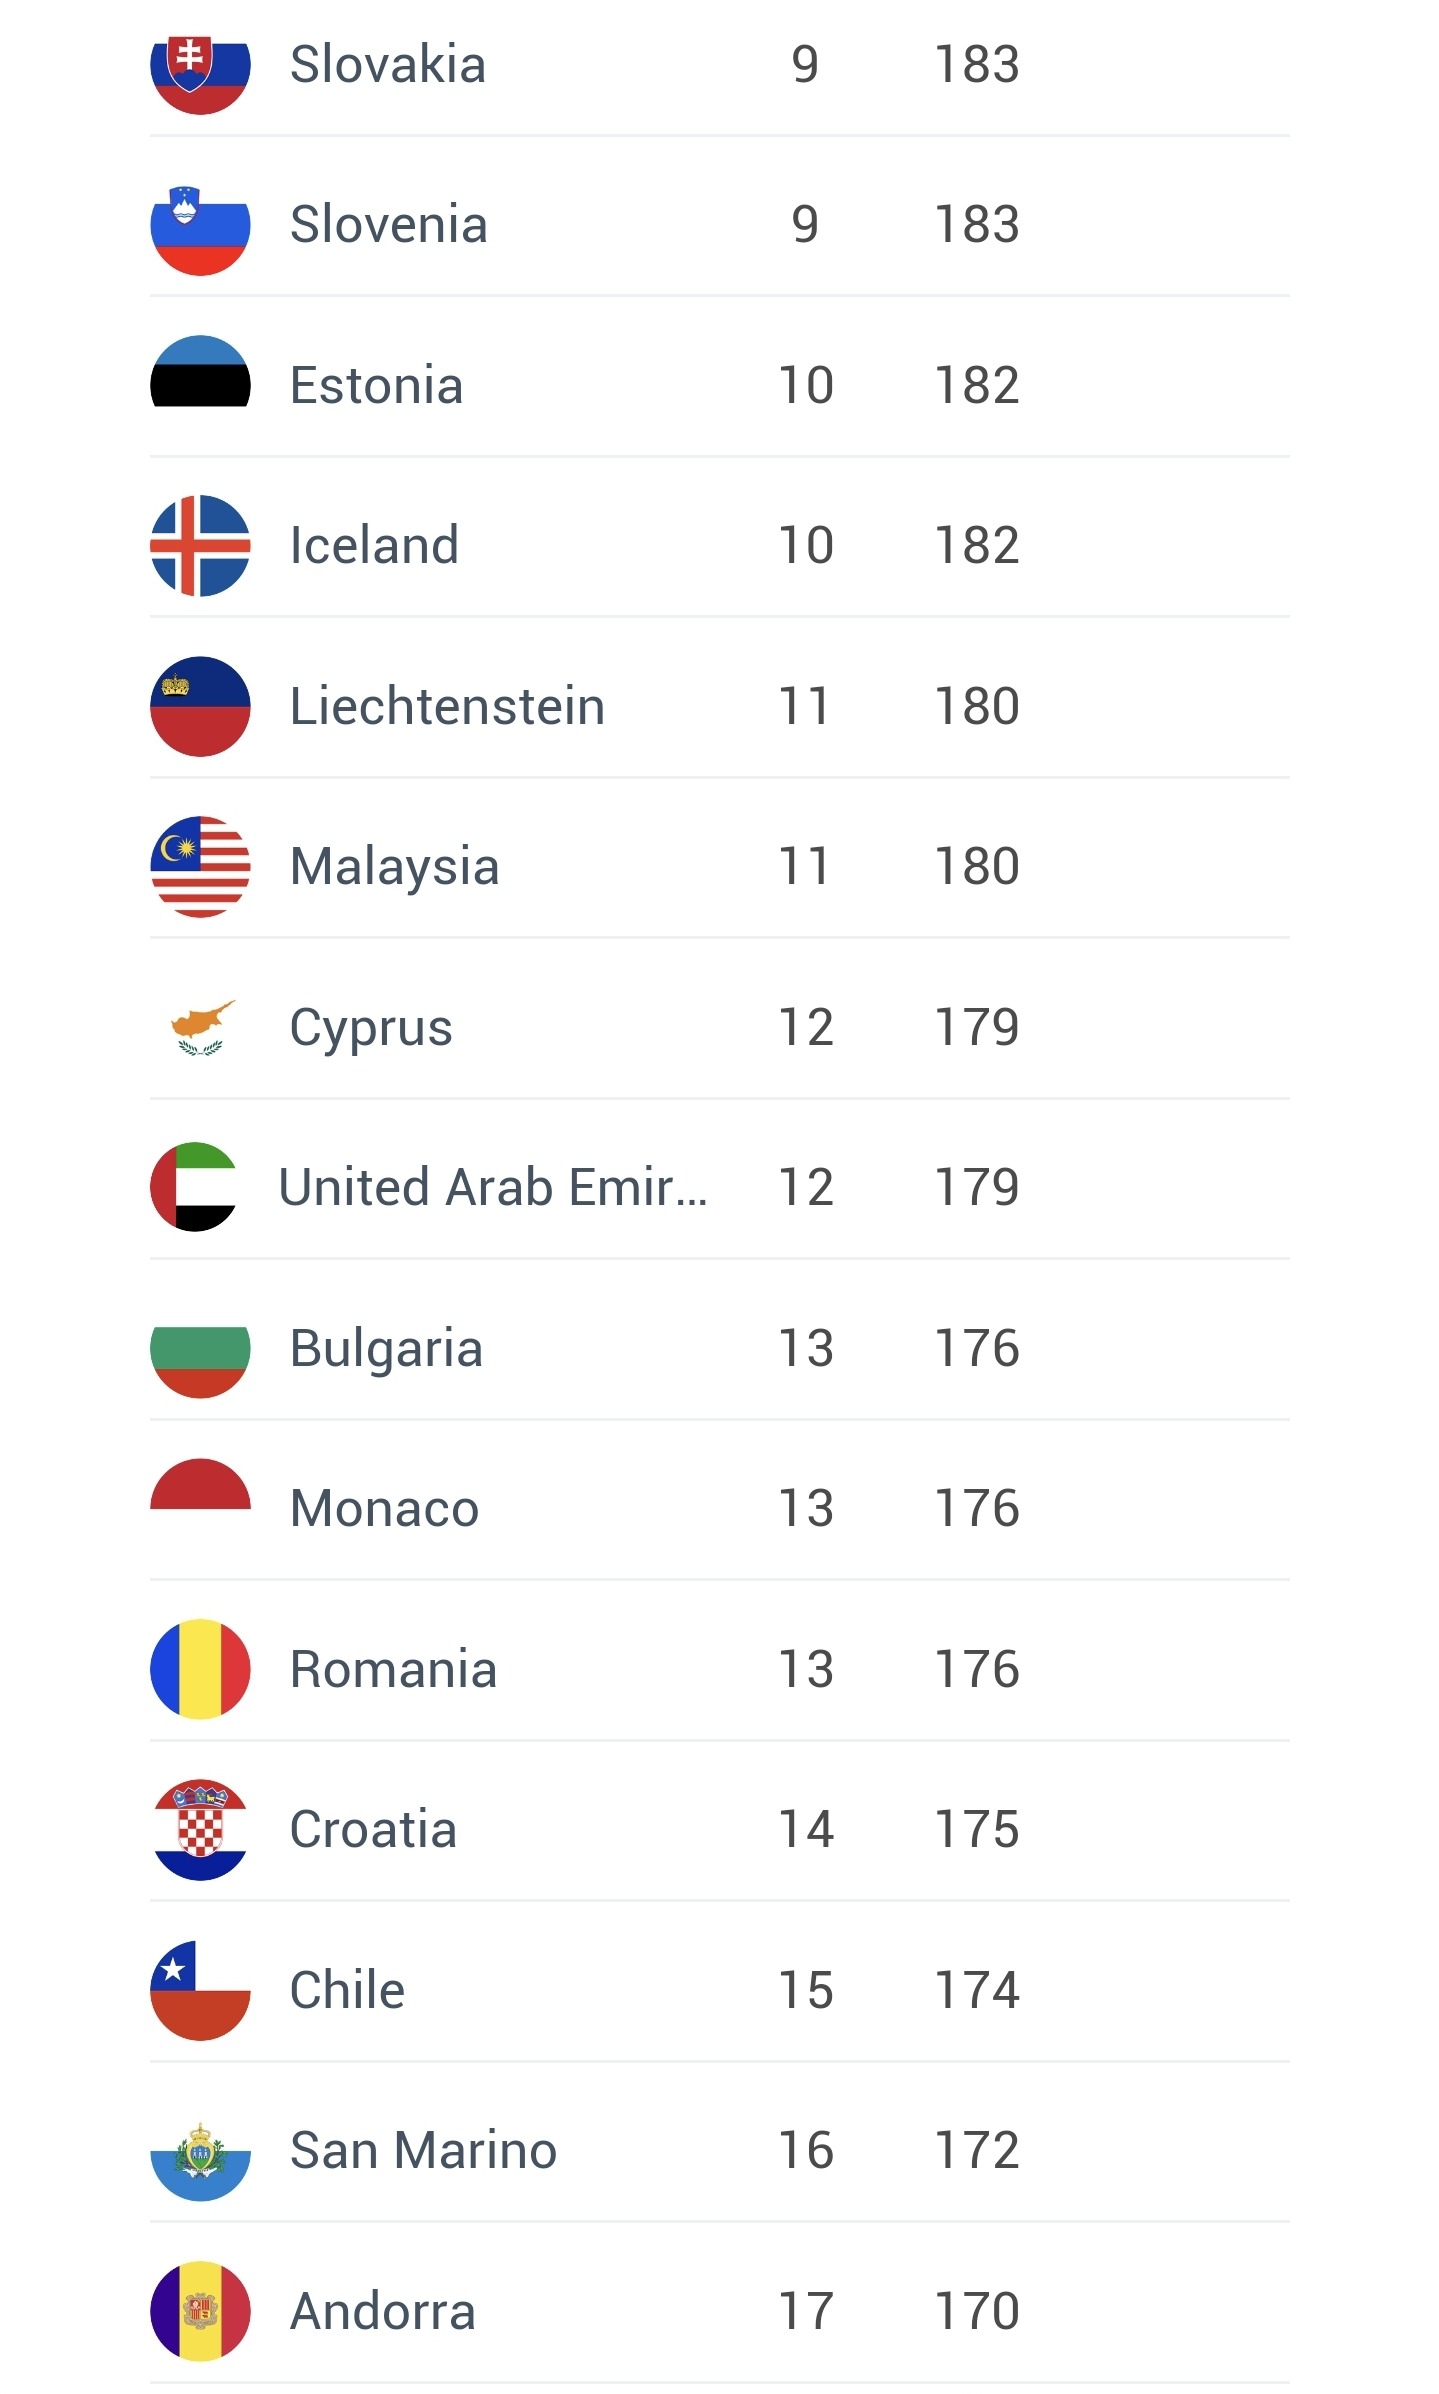
Task: Open the Monaco country name
Action: coord(384,1508)
